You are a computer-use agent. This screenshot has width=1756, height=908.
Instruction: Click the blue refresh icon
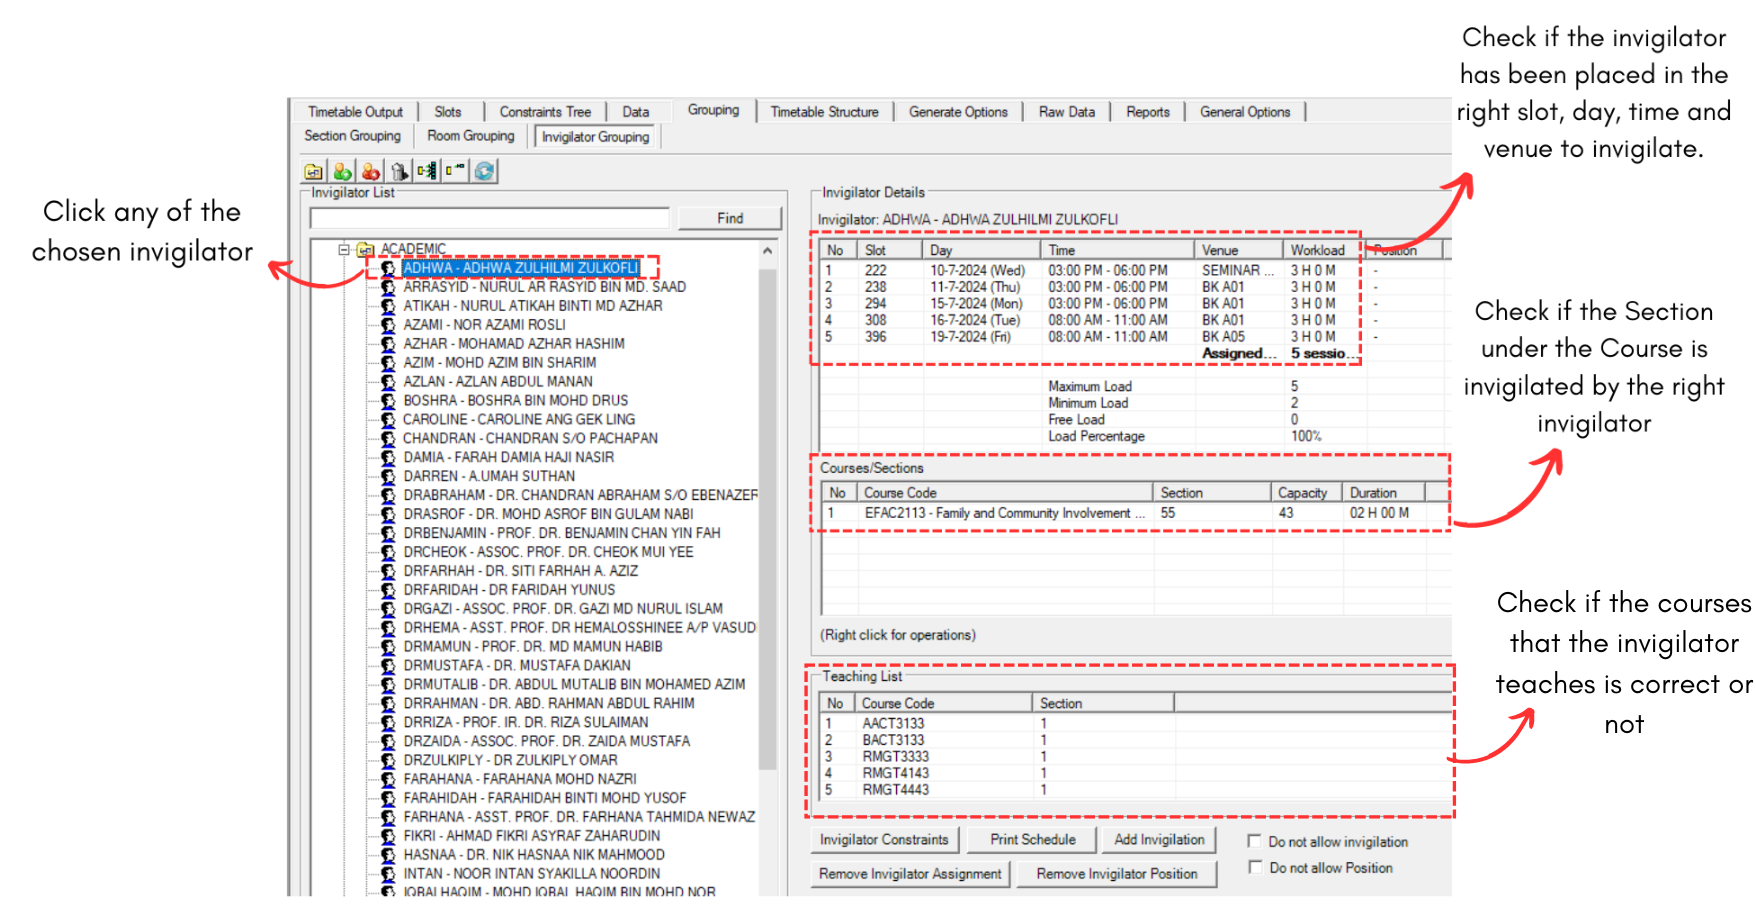tap(485, 171)
